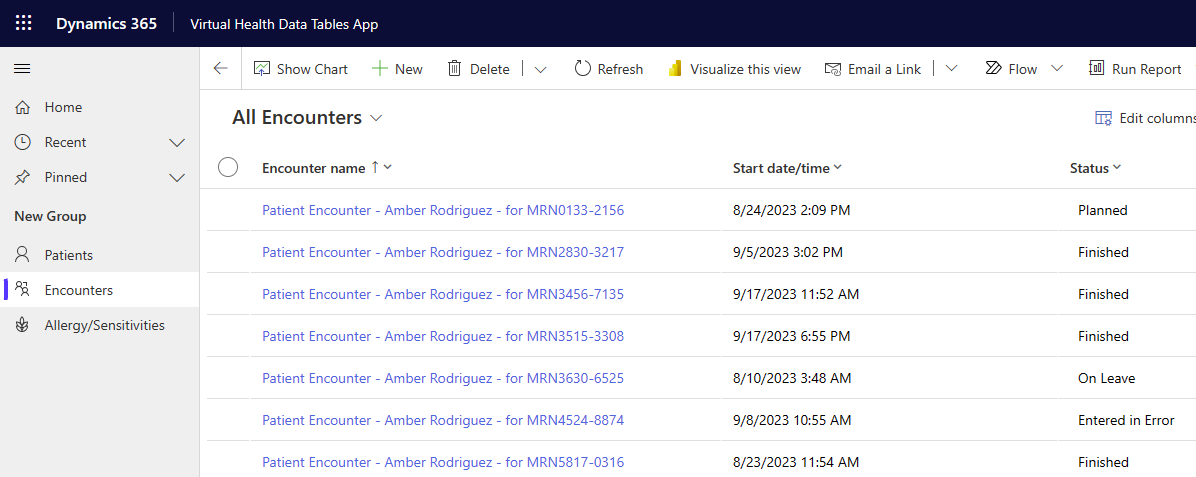
Task: Click the Virtual Health Data Tables App name
Action: pos(284,24)
